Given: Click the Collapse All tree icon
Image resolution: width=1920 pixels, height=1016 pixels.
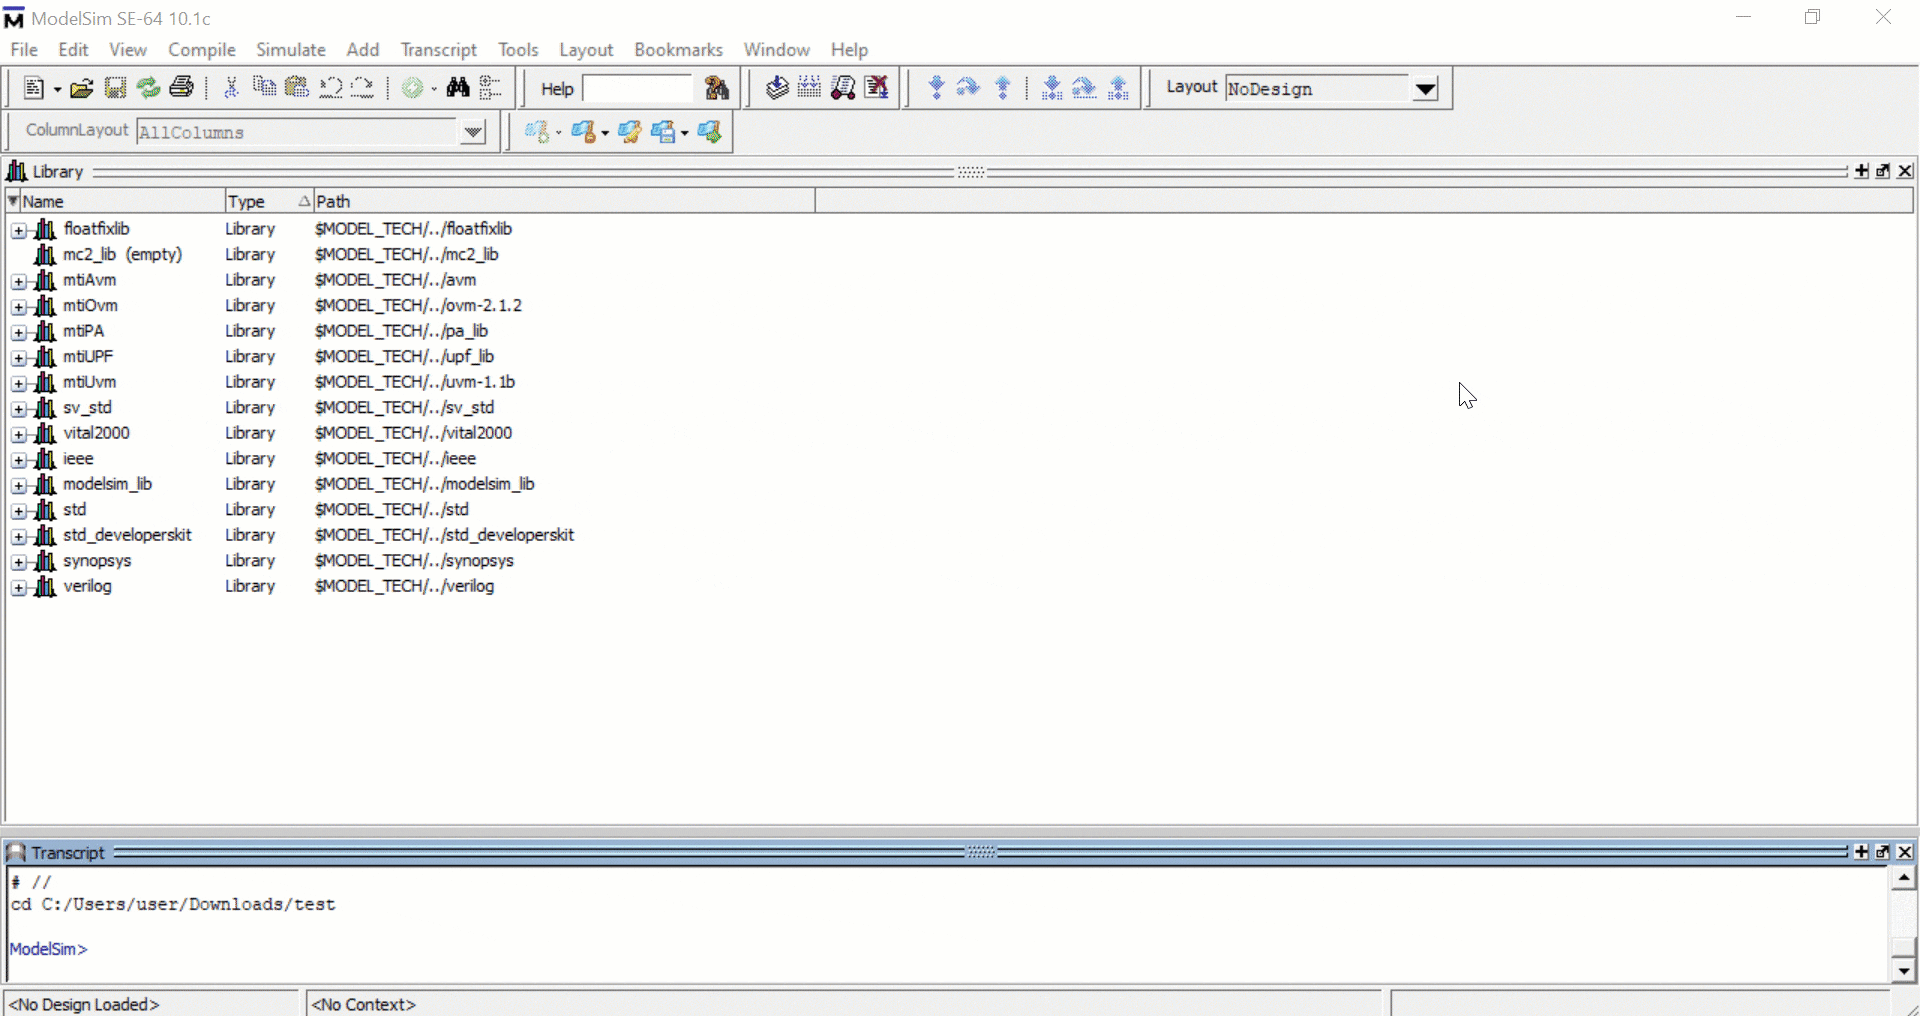Looking at the screenshot, I should (490, 88).
